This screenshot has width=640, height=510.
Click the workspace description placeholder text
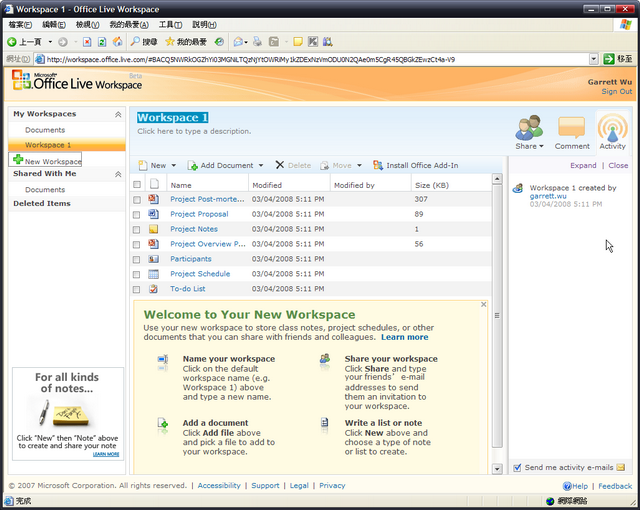(x=194, y=131)
